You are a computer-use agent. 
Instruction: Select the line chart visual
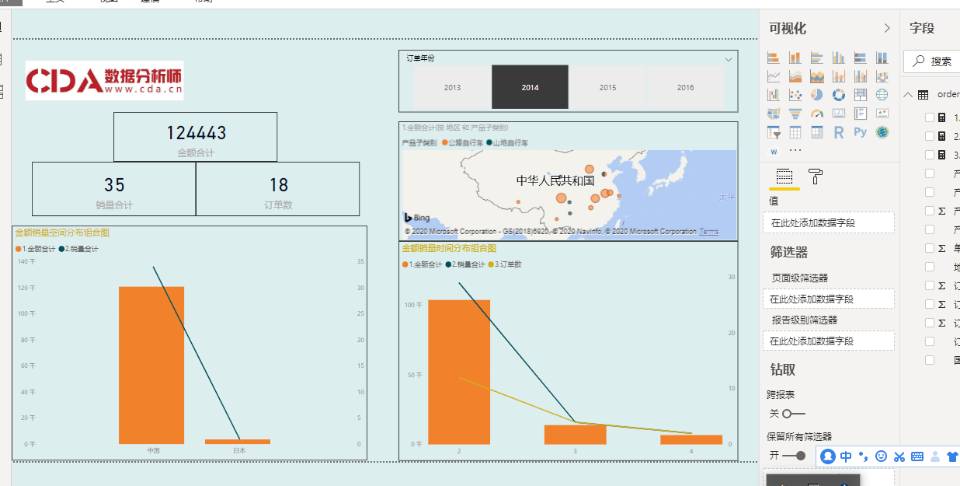pos(773,77)
